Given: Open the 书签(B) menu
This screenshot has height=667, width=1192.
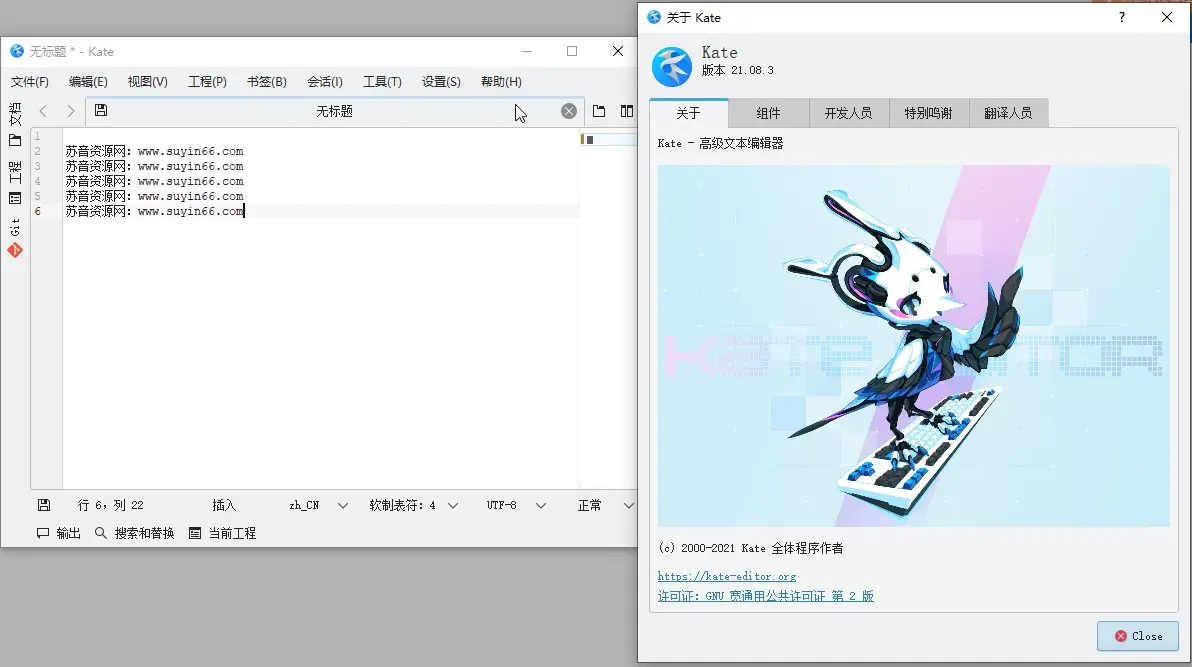Looking at the screenshot, I should (x=267, y=81).
